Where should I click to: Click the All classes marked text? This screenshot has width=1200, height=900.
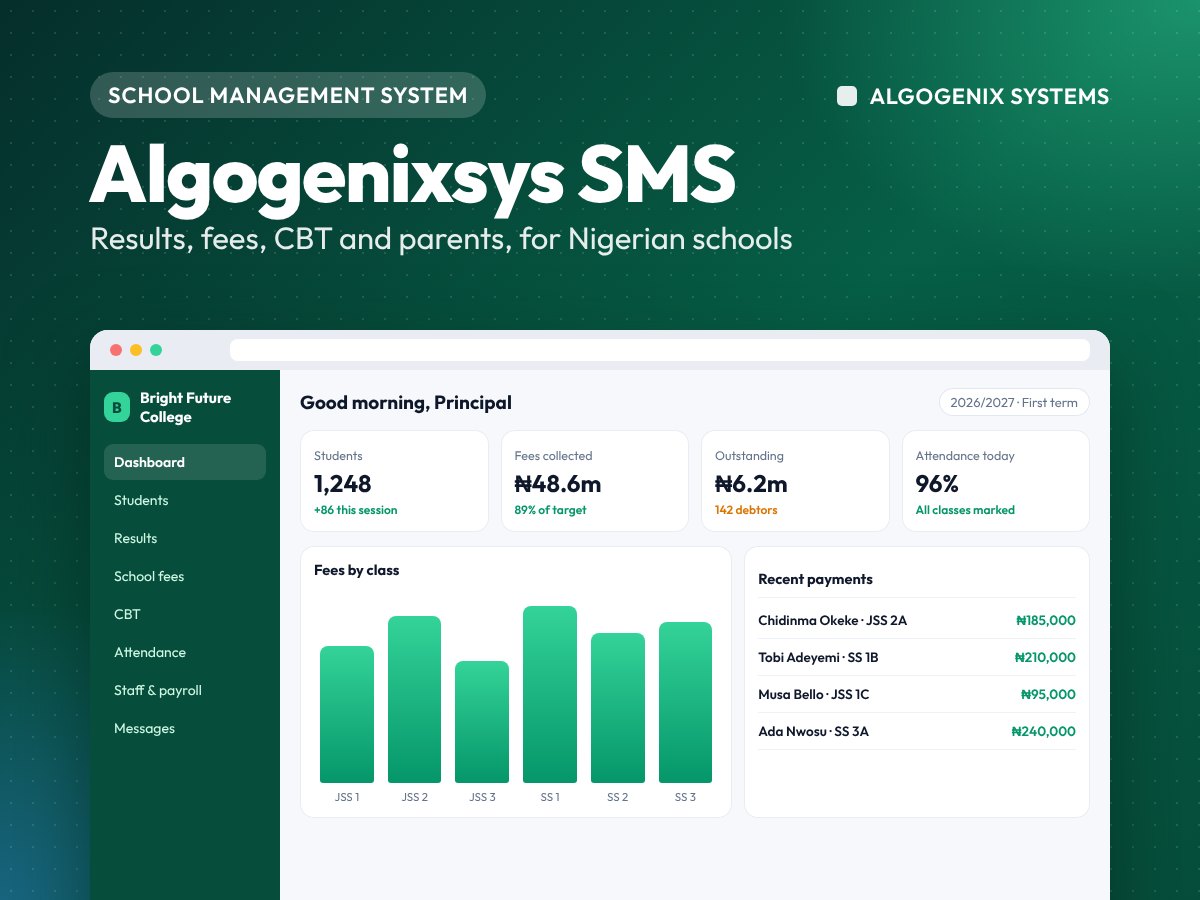pyautogui.click(x=965, y=510)
